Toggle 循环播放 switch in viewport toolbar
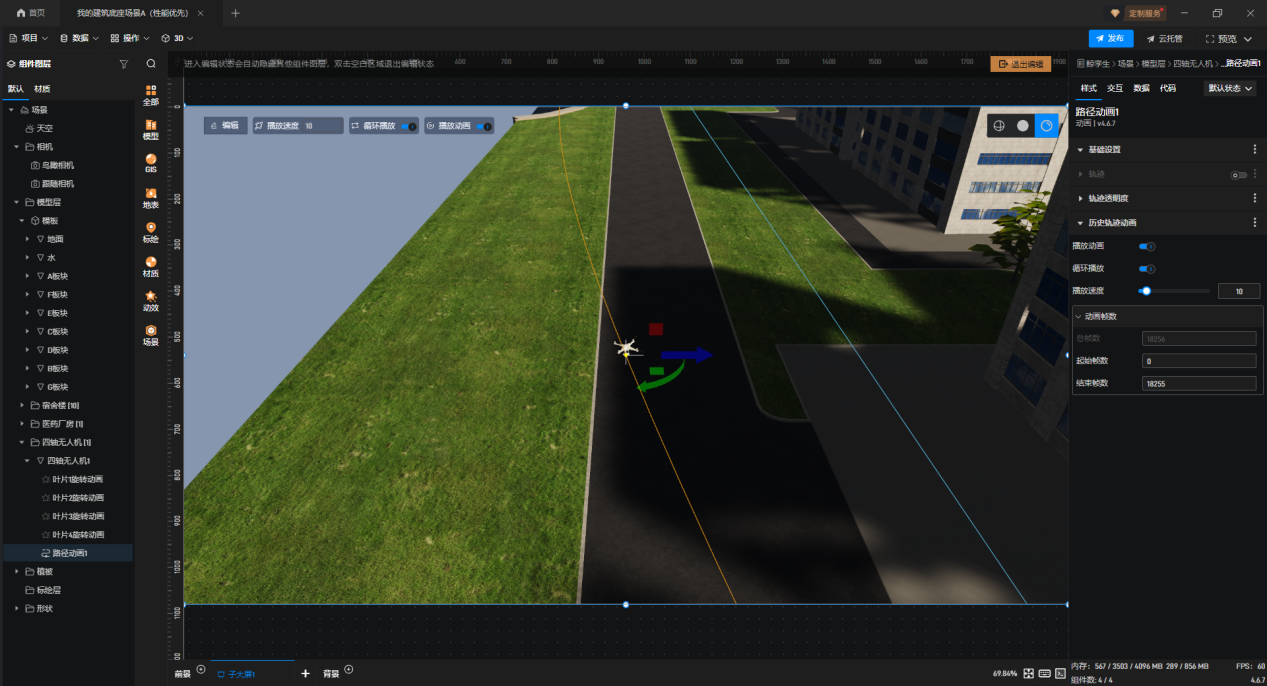Screen dimensions: 1267x686 (x=408, y=126)
